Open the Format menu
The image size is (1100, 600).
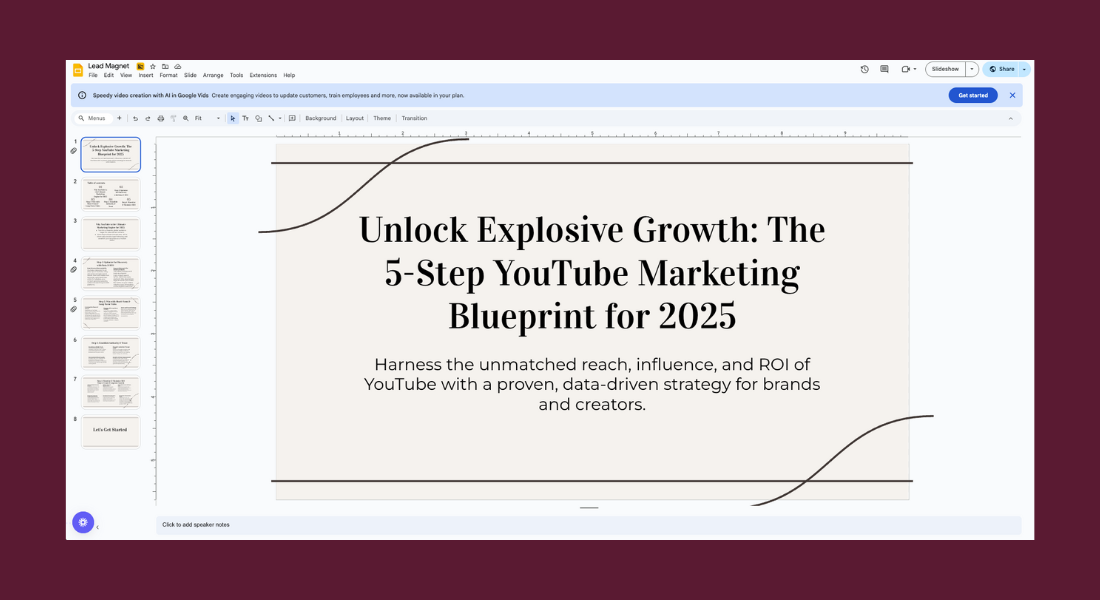coord(168,75)
